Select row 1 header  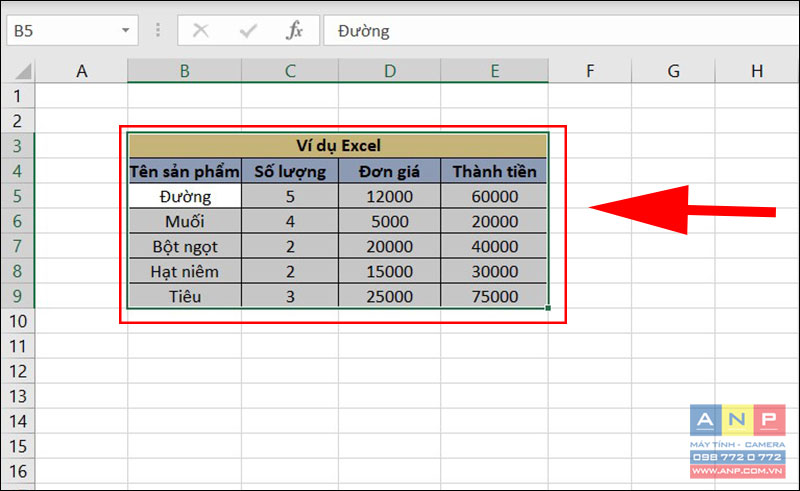(18, 95)
